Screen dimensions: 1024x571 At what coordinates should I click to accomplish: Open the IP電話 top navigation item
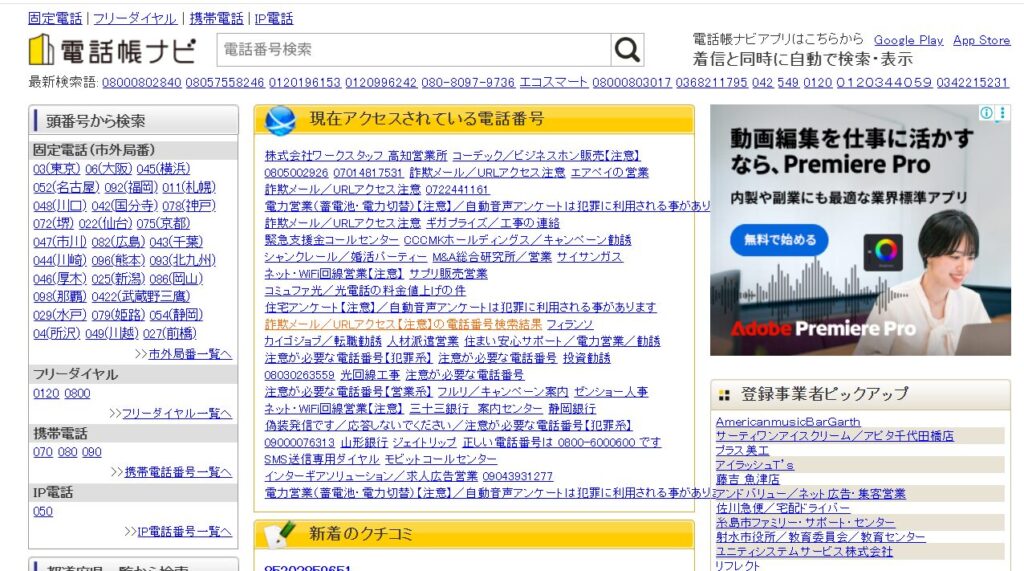(274, 19)
